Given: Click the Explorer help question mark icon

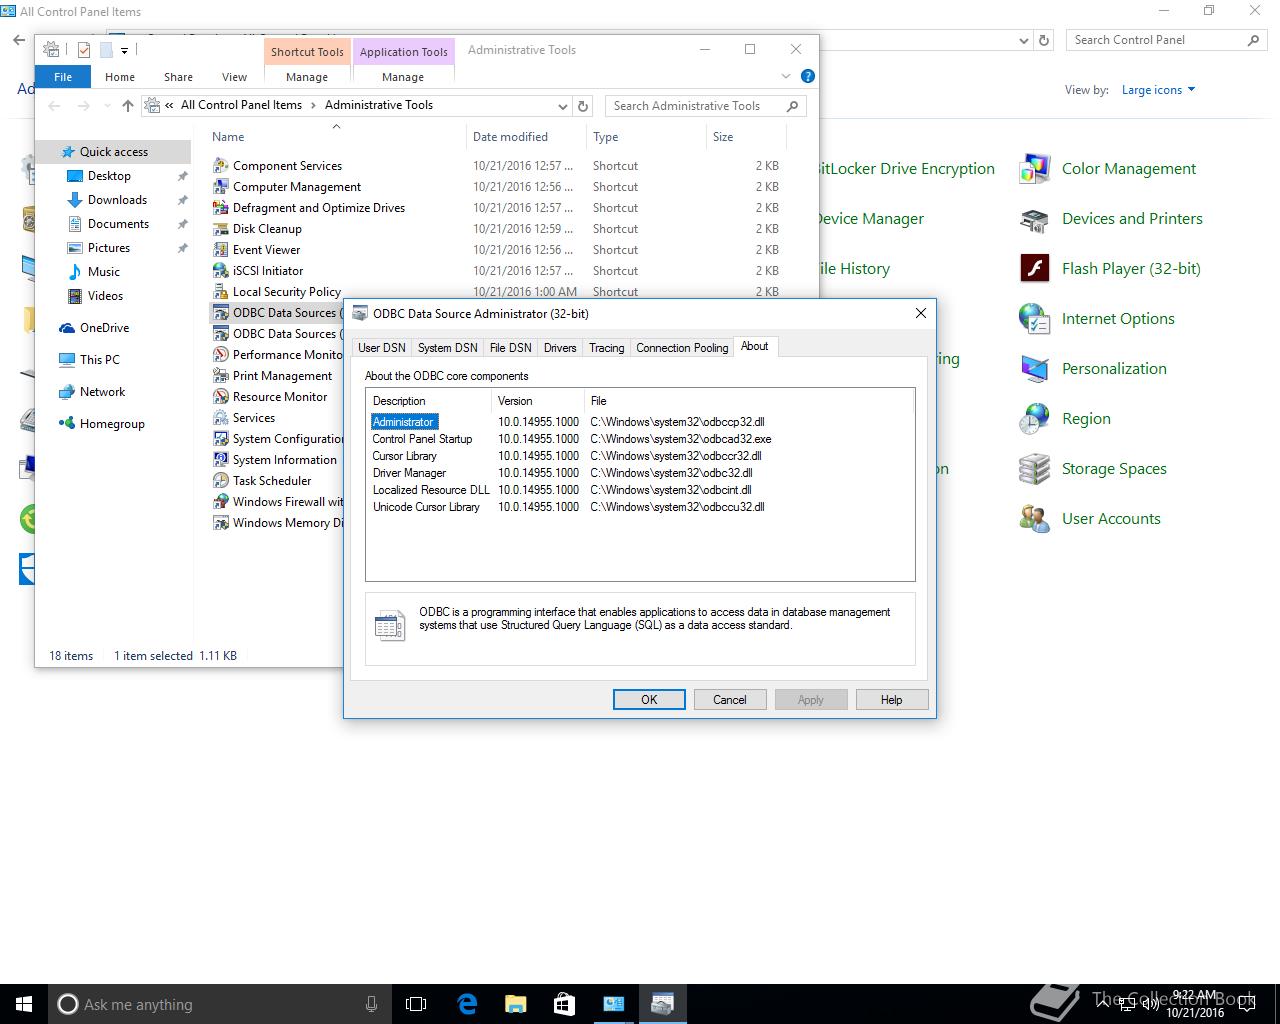Looking at the screenshot, I should pyautogui.click(x=808, y=76).
